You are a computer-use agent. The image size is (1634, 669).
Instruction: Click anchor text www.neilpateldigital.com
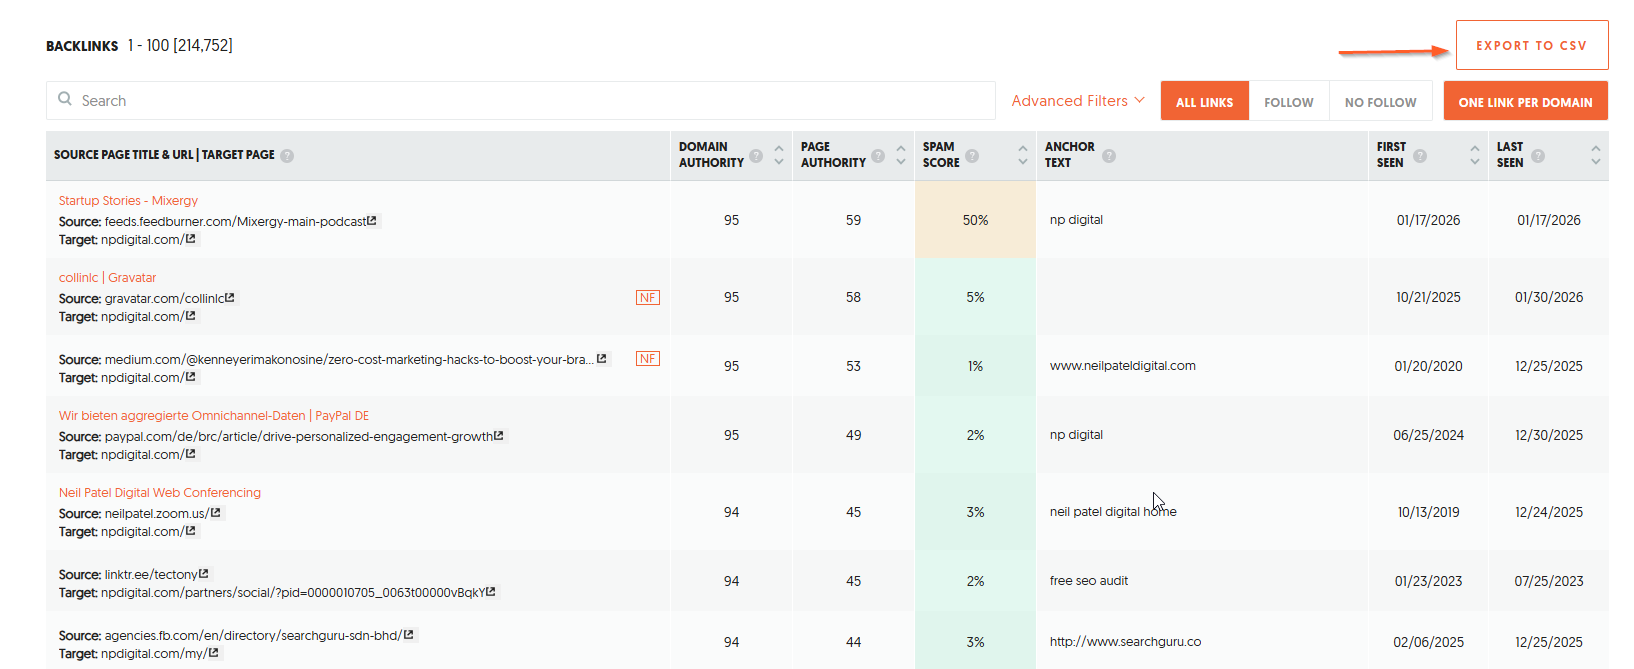[1122, 366]
